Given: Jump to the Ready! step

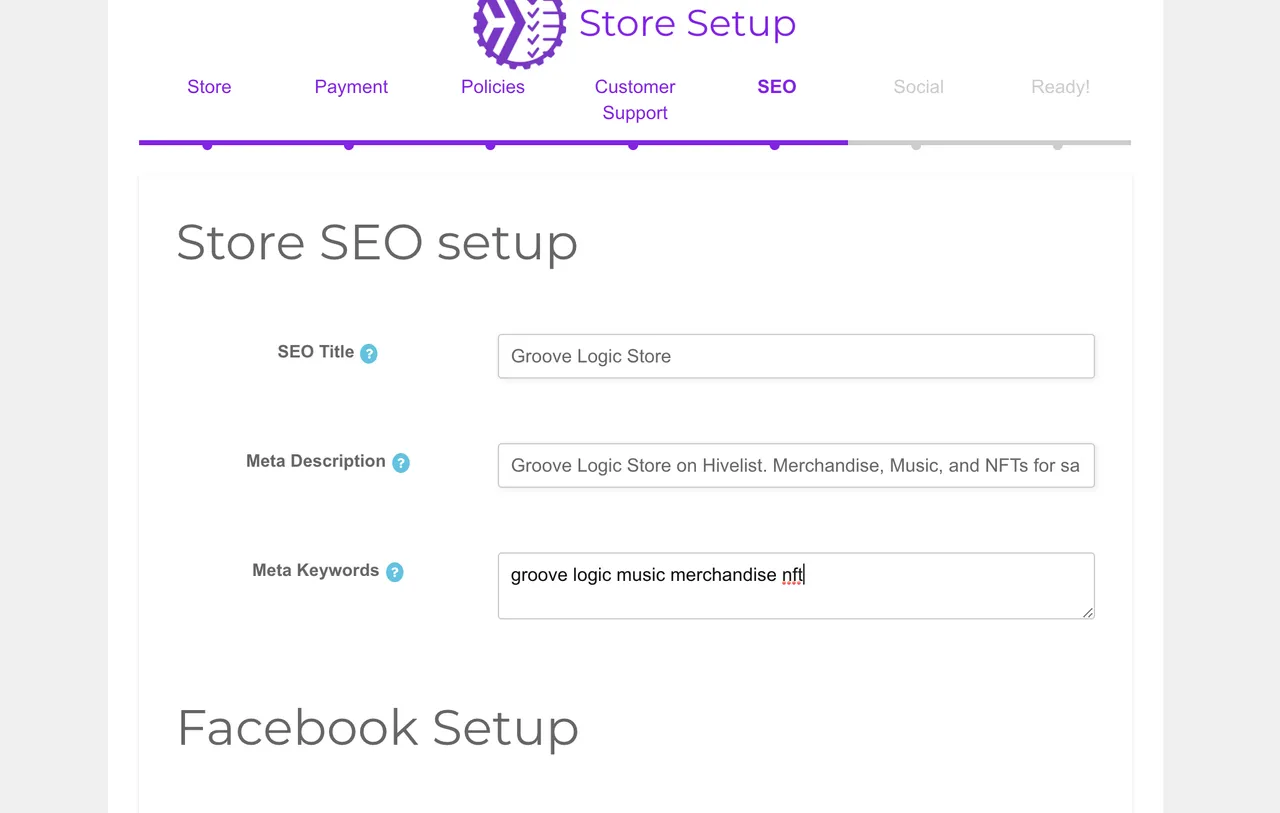Looking at the screenshot, I should [x=1061, y=87].
